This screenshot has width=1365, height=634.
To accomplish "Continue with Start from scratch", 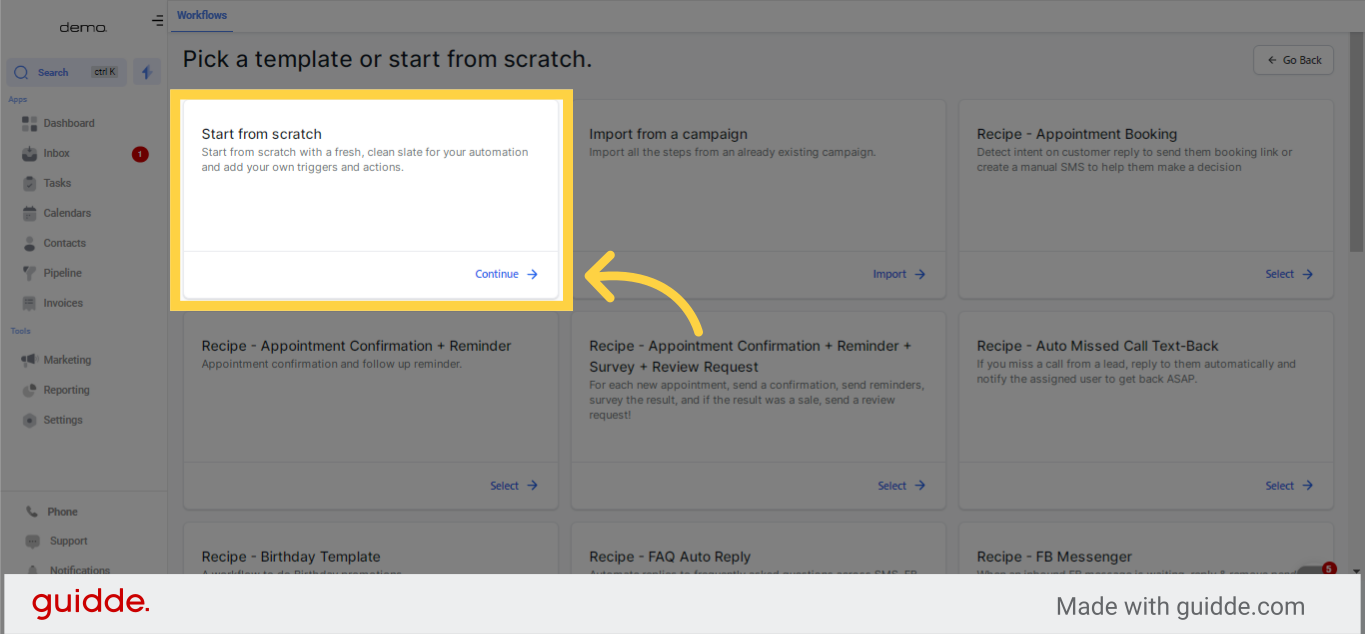I will [x=505, y=273].
